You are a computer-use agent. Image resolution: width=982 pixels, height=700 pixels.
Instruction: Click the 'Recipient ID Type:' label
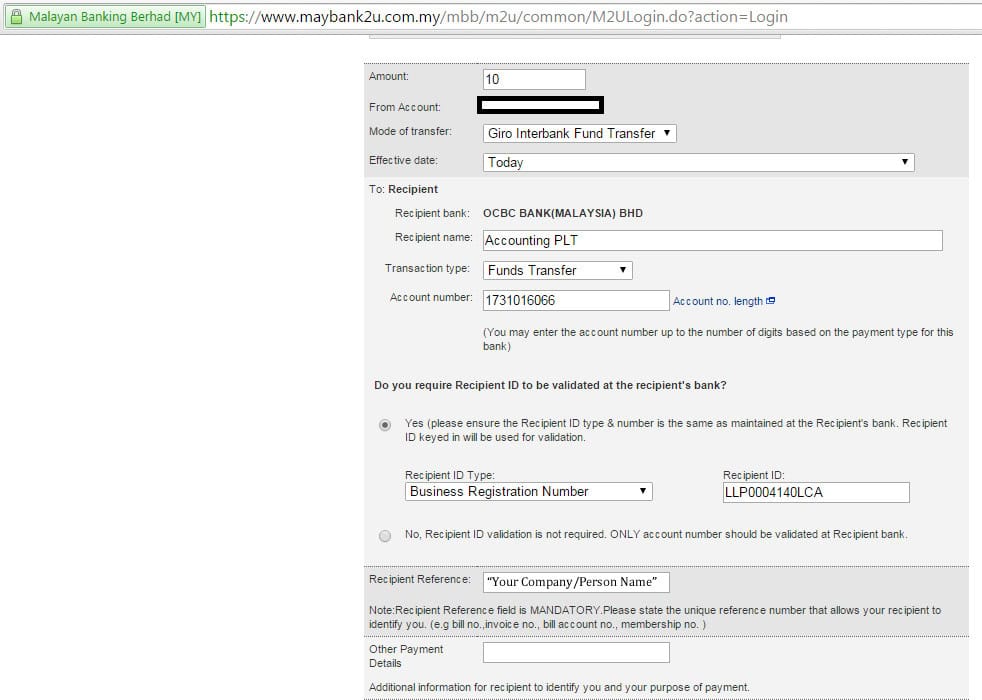coord(450,475)
